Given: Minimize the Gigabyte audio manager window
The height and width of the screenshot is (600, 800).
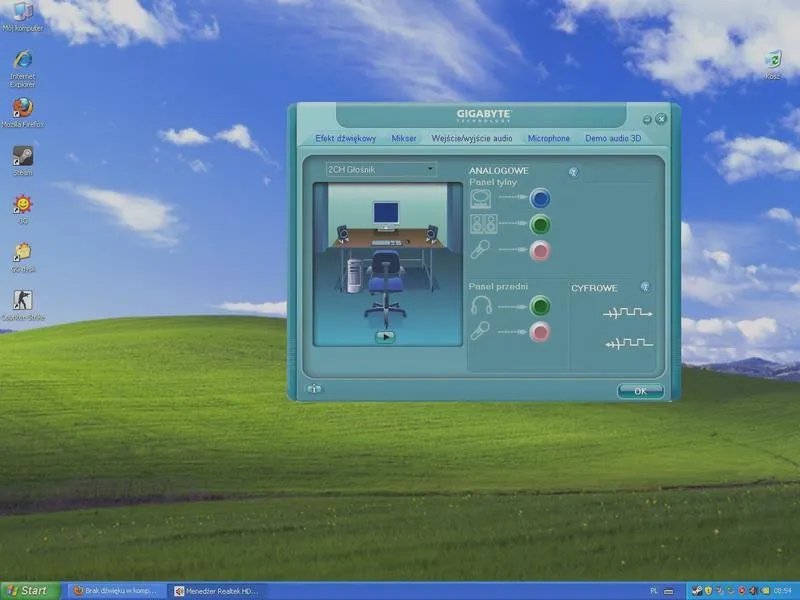Looking at the screenshot, I should point(647,119).
